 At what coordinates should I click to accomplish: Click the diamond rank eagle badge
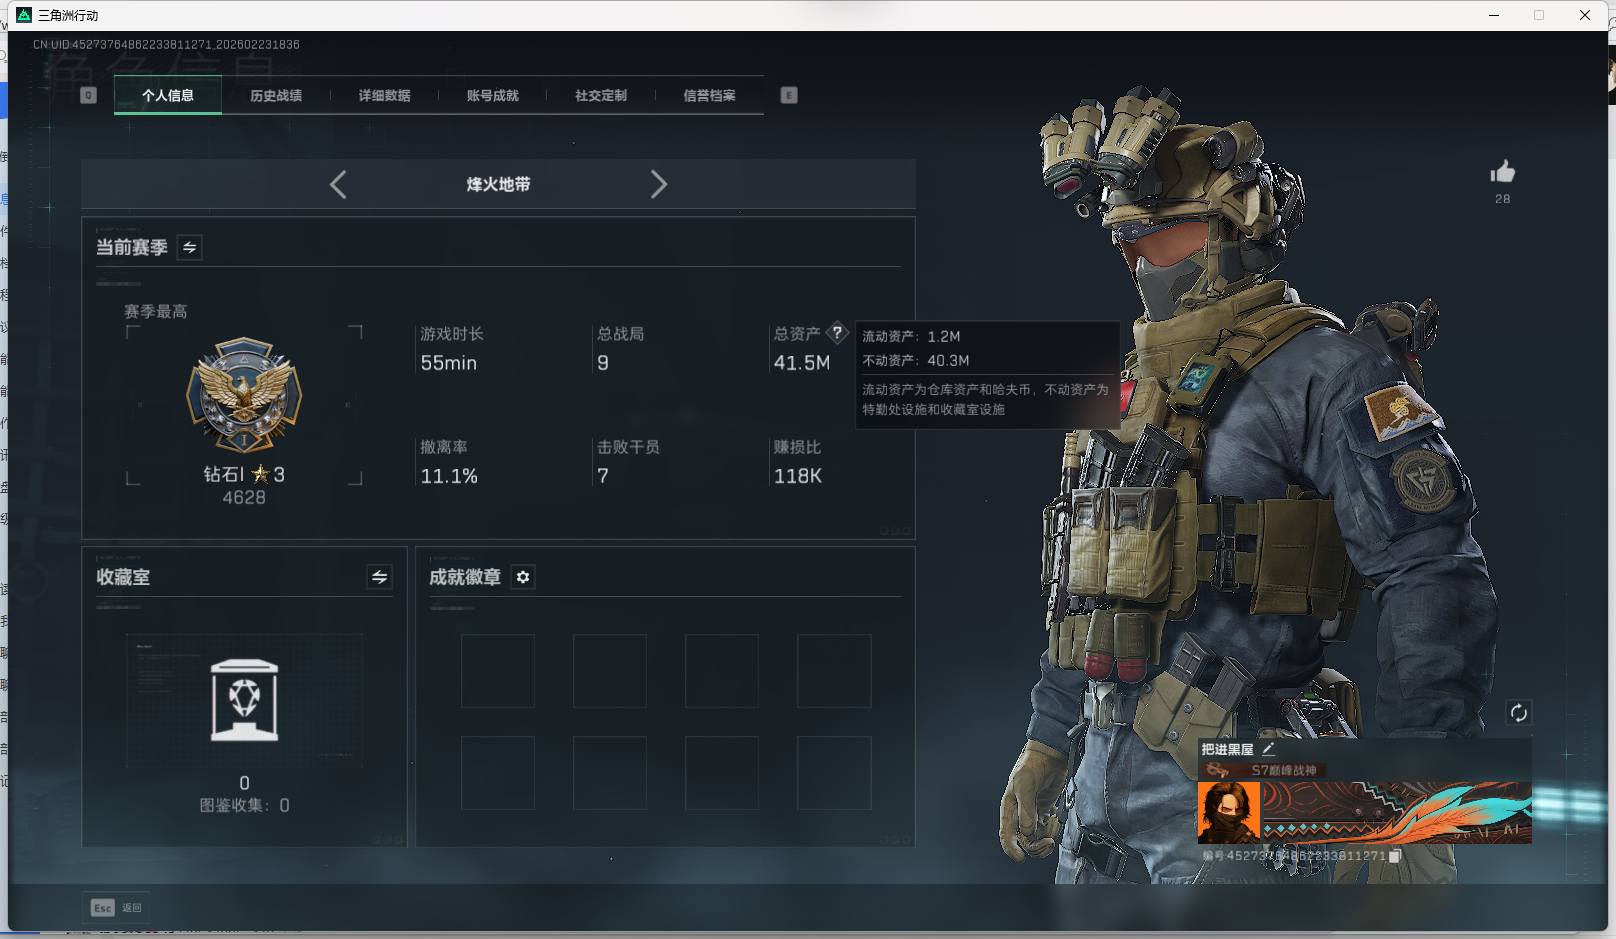pos(244,394)
